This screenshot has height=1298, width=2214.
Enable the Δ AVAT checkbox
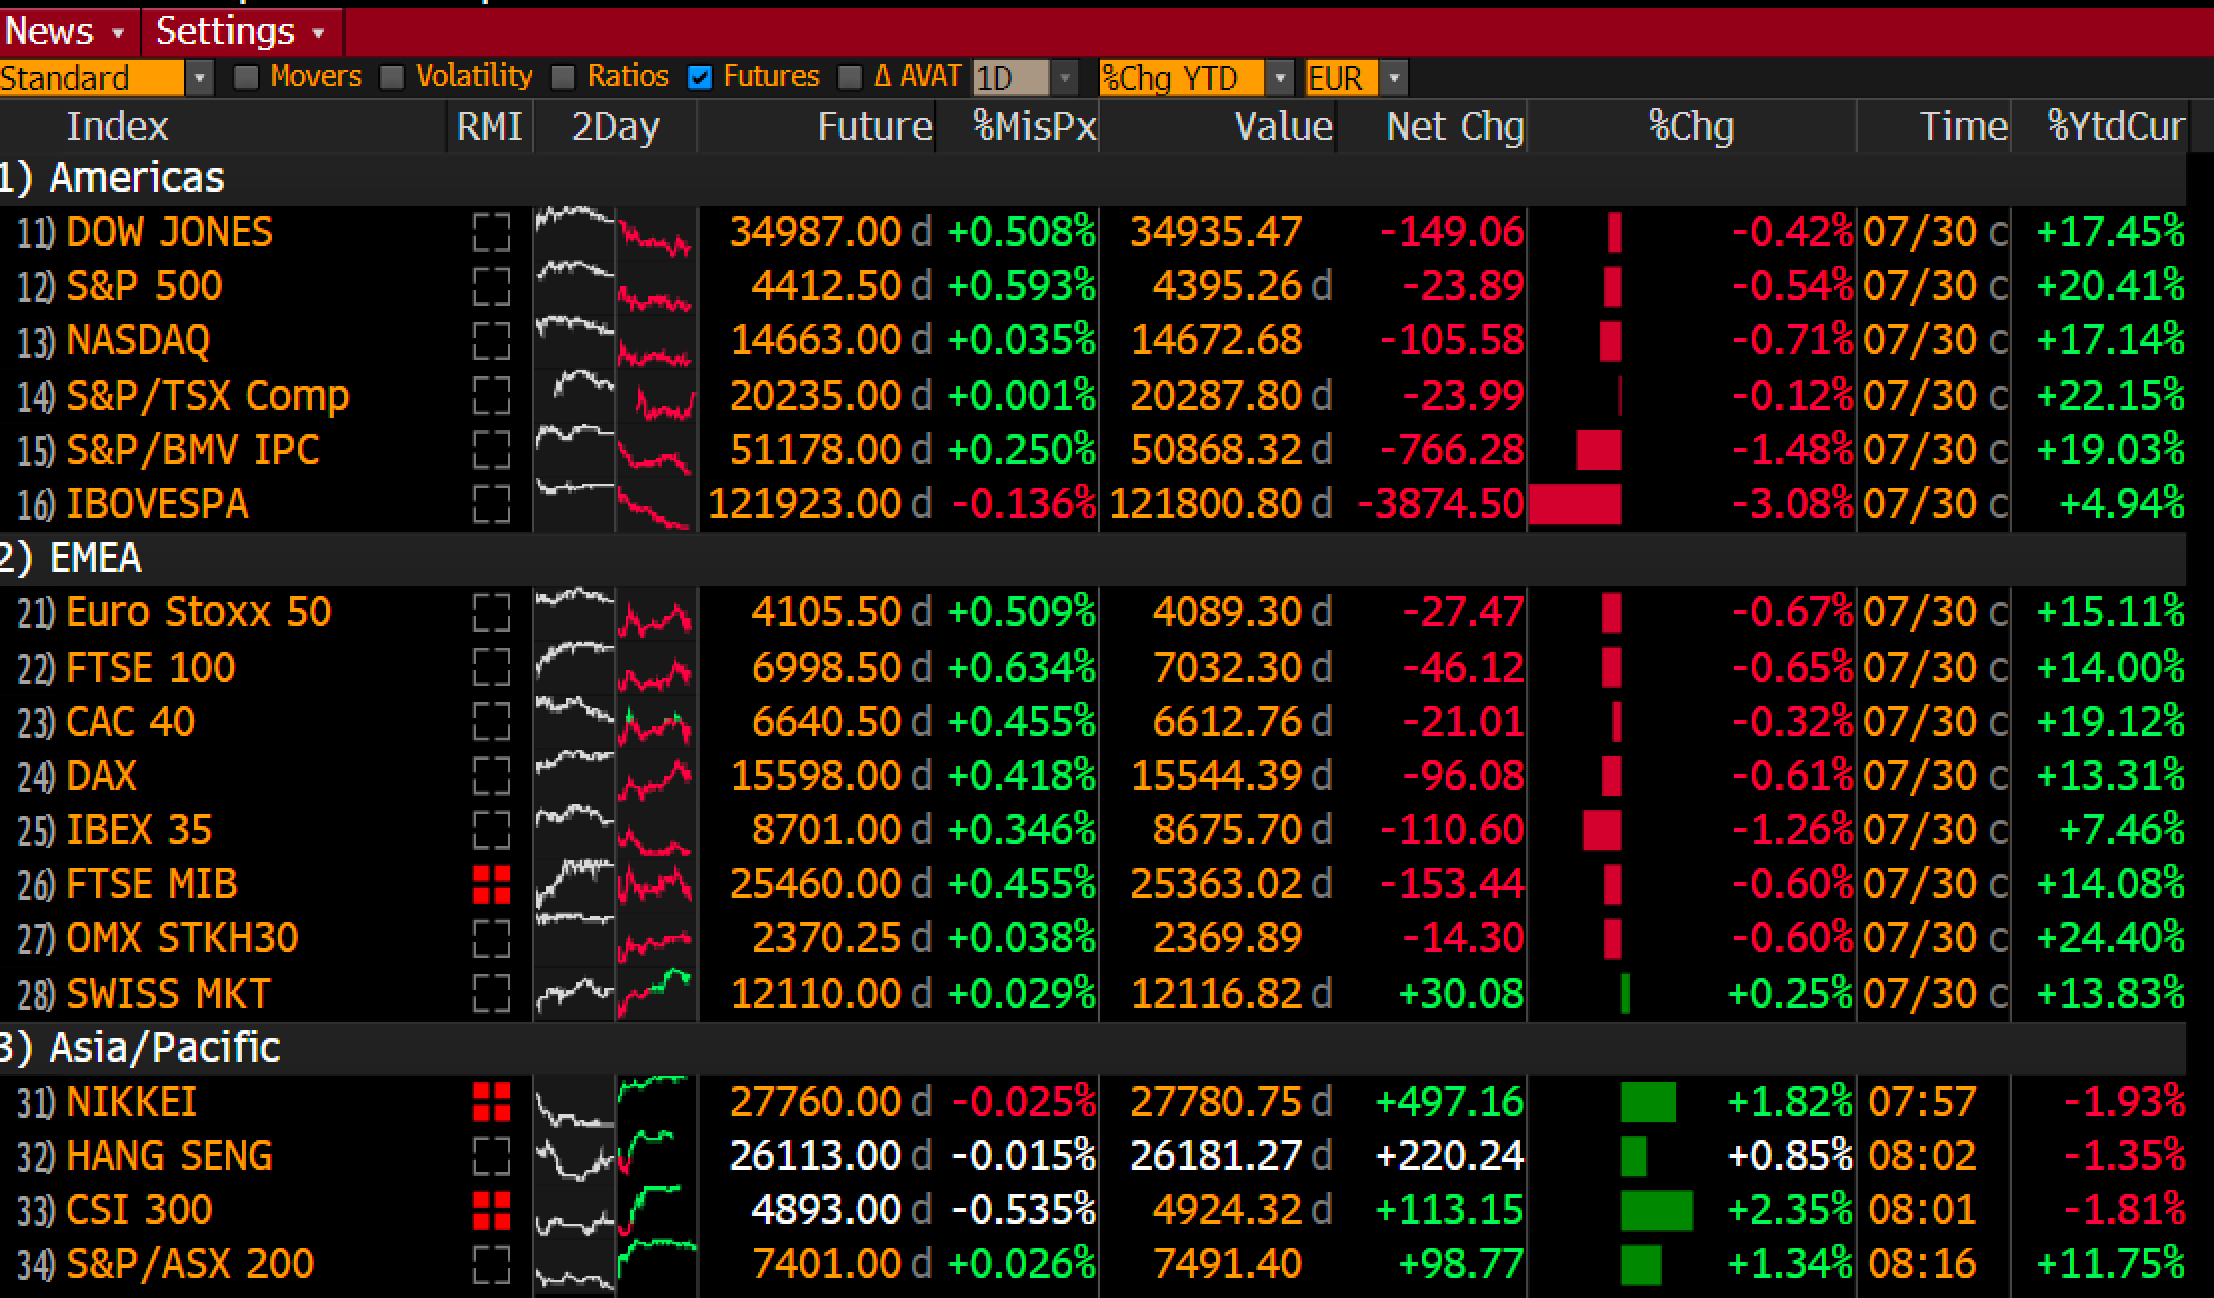pyautogui.click(x=849, y=77)
